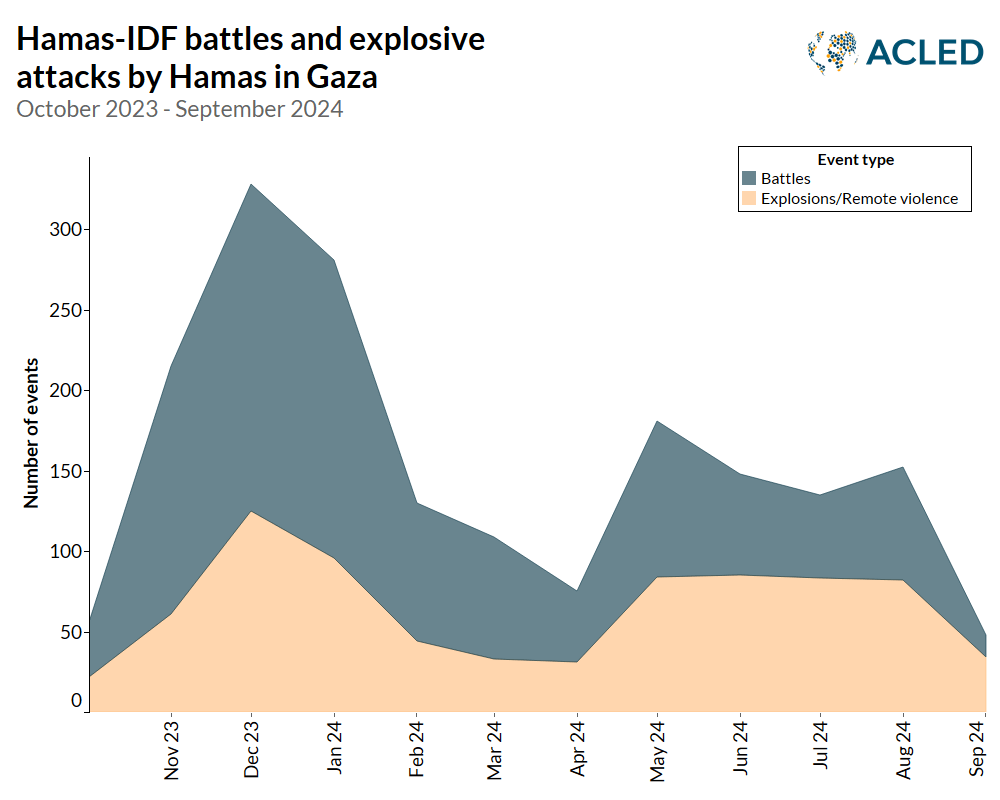Viewport: 1000px width, 800px height.
Task: Click the Apr 24 x-axis tick label
Action: (577, 751)
